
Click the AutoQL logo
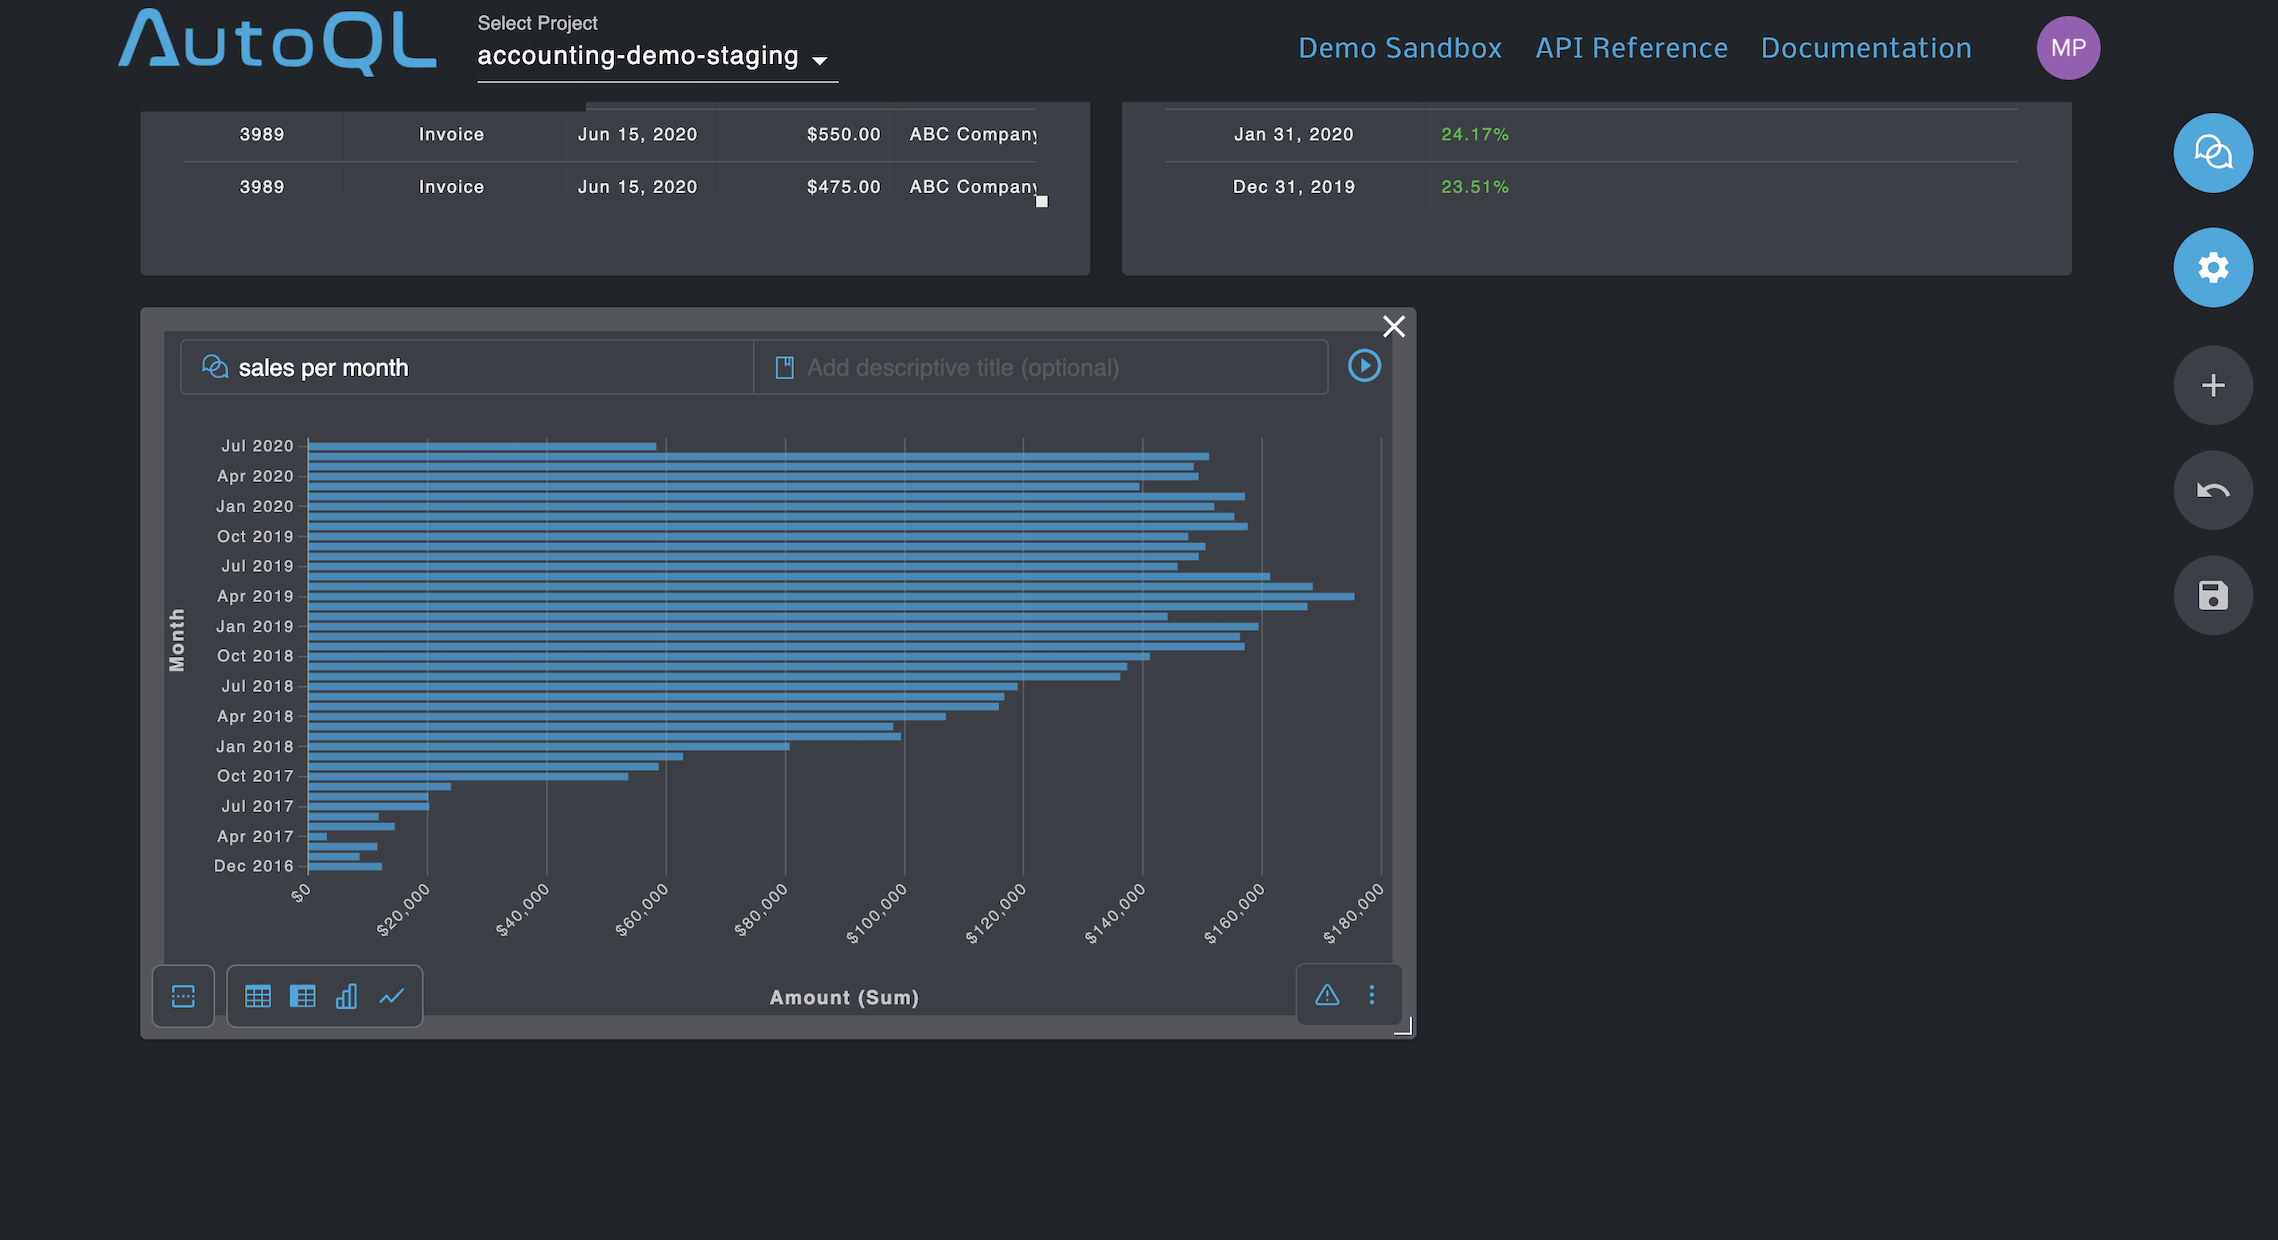click(x=278, y=41)
